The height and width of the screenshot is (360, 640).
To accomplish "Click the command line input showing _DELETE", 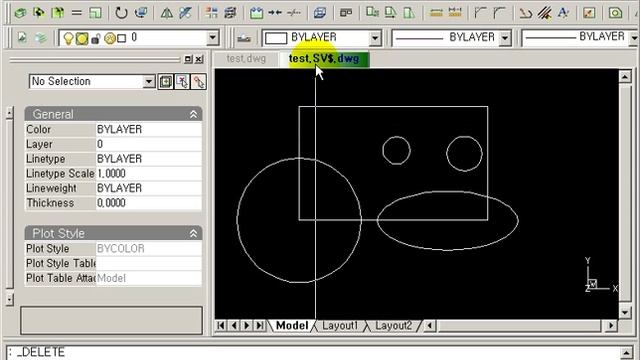I will click(x=313, y=353).
